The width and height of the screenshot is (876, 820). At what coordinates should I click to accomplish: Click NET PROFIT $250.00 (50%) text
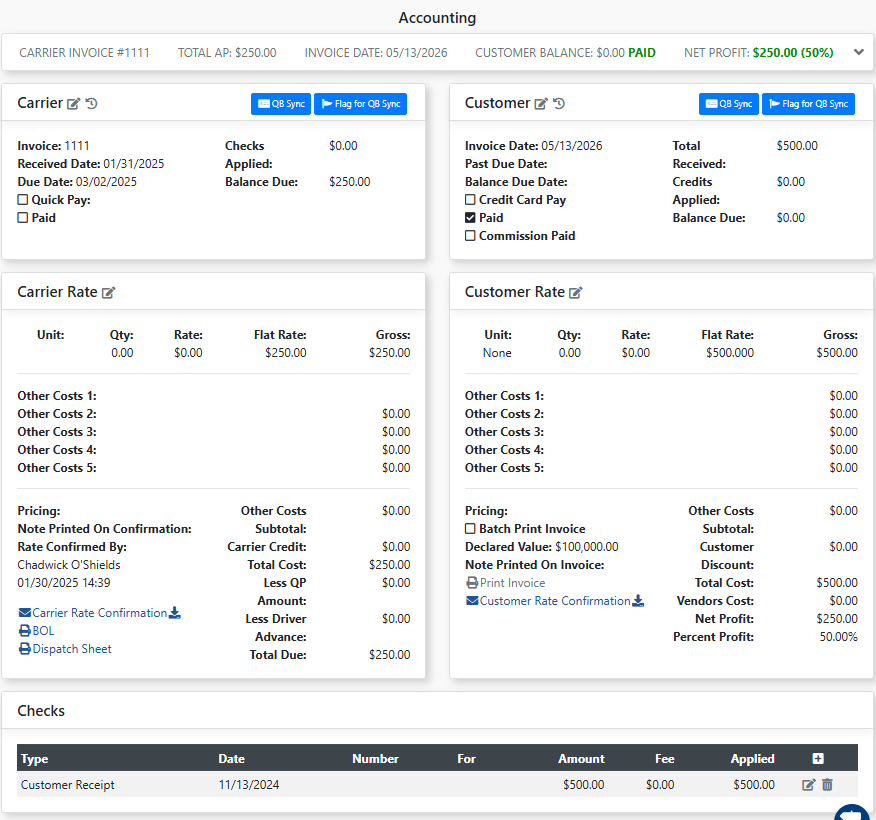(759, 53)
